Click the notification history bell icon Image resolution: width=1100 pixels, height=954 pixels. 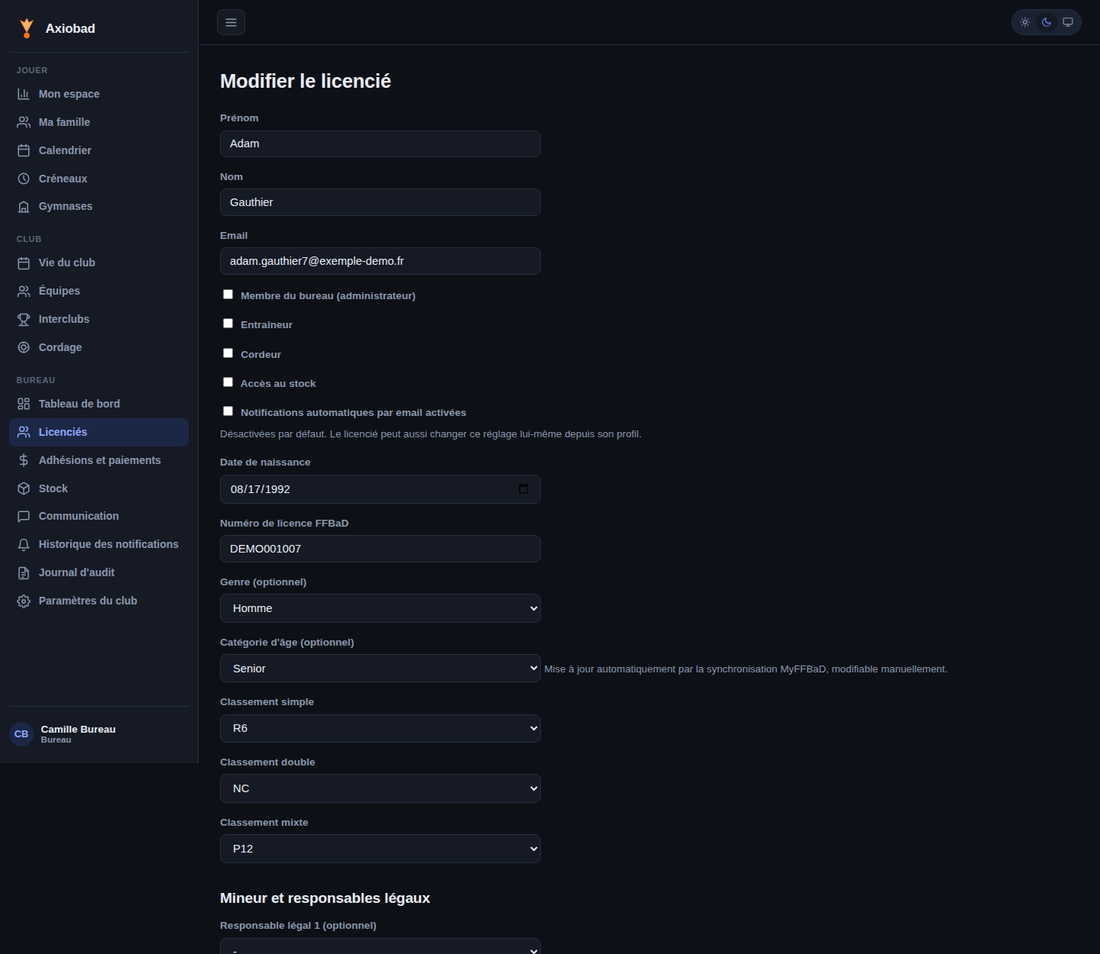click(24, 544)
